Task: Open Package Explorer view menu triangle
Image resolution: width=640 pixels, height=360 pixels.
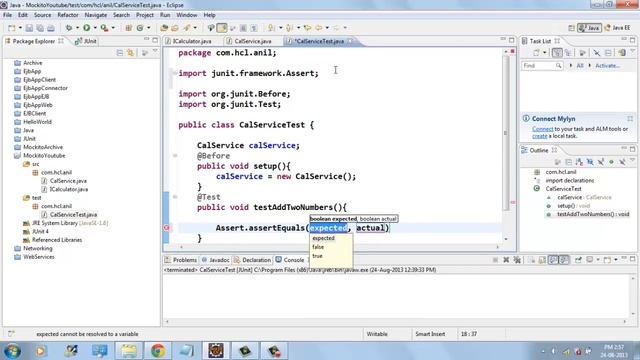Action: 155,52
